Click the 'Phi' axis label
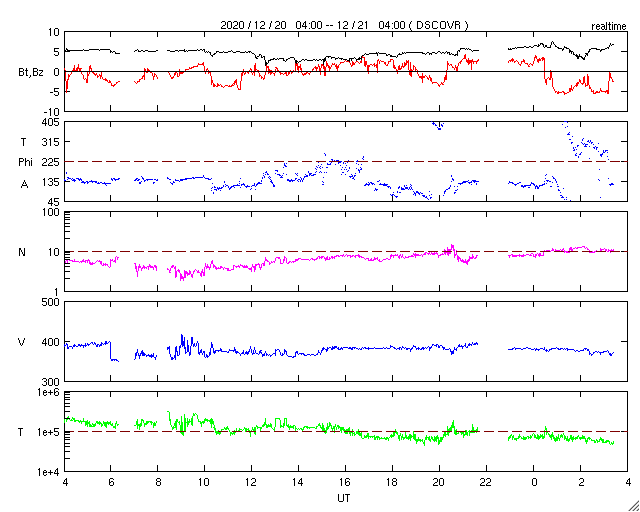 pos(25,163)
